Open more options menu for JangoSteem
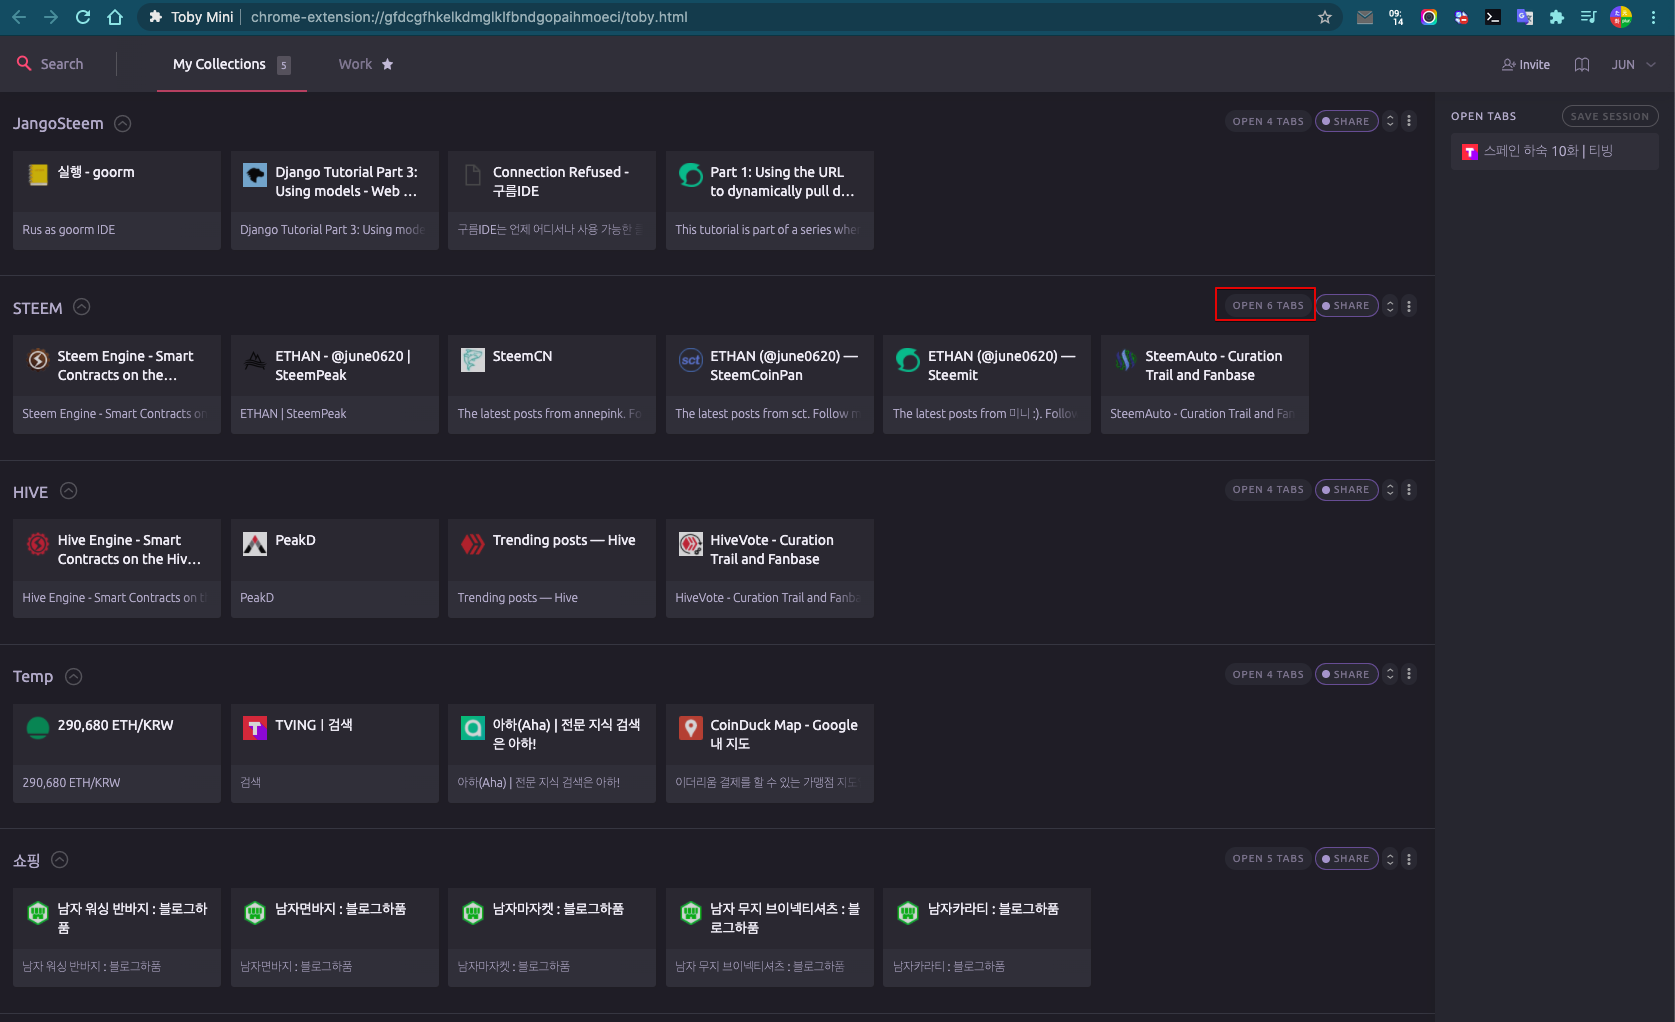Image resolution: width=1675 pixels, height=1022 pixels. pos(1409,121)
